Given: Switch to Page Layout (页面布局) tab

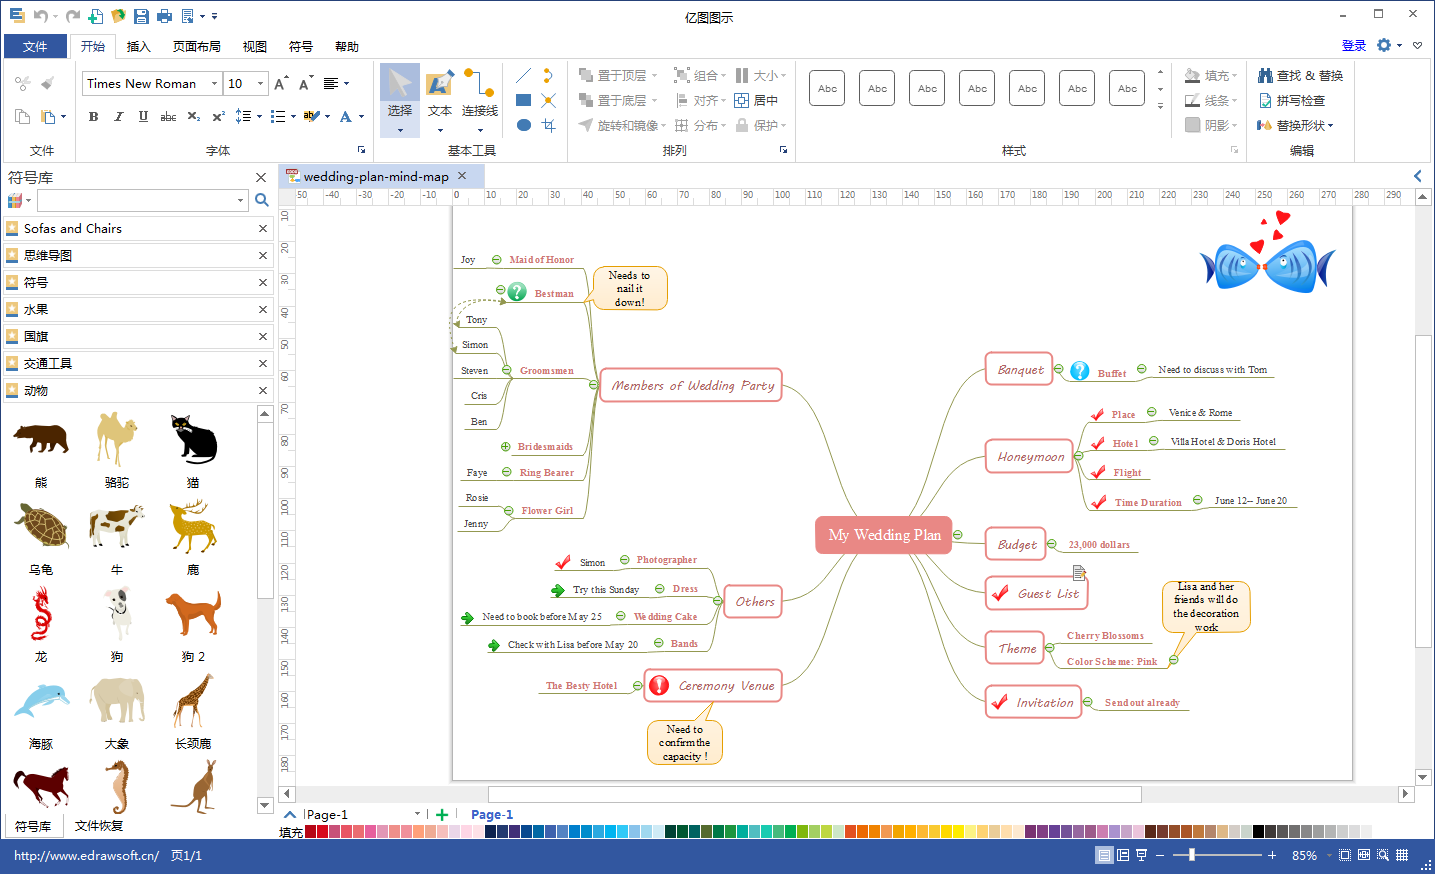Looking at the screenshot, I should [196, 46].
